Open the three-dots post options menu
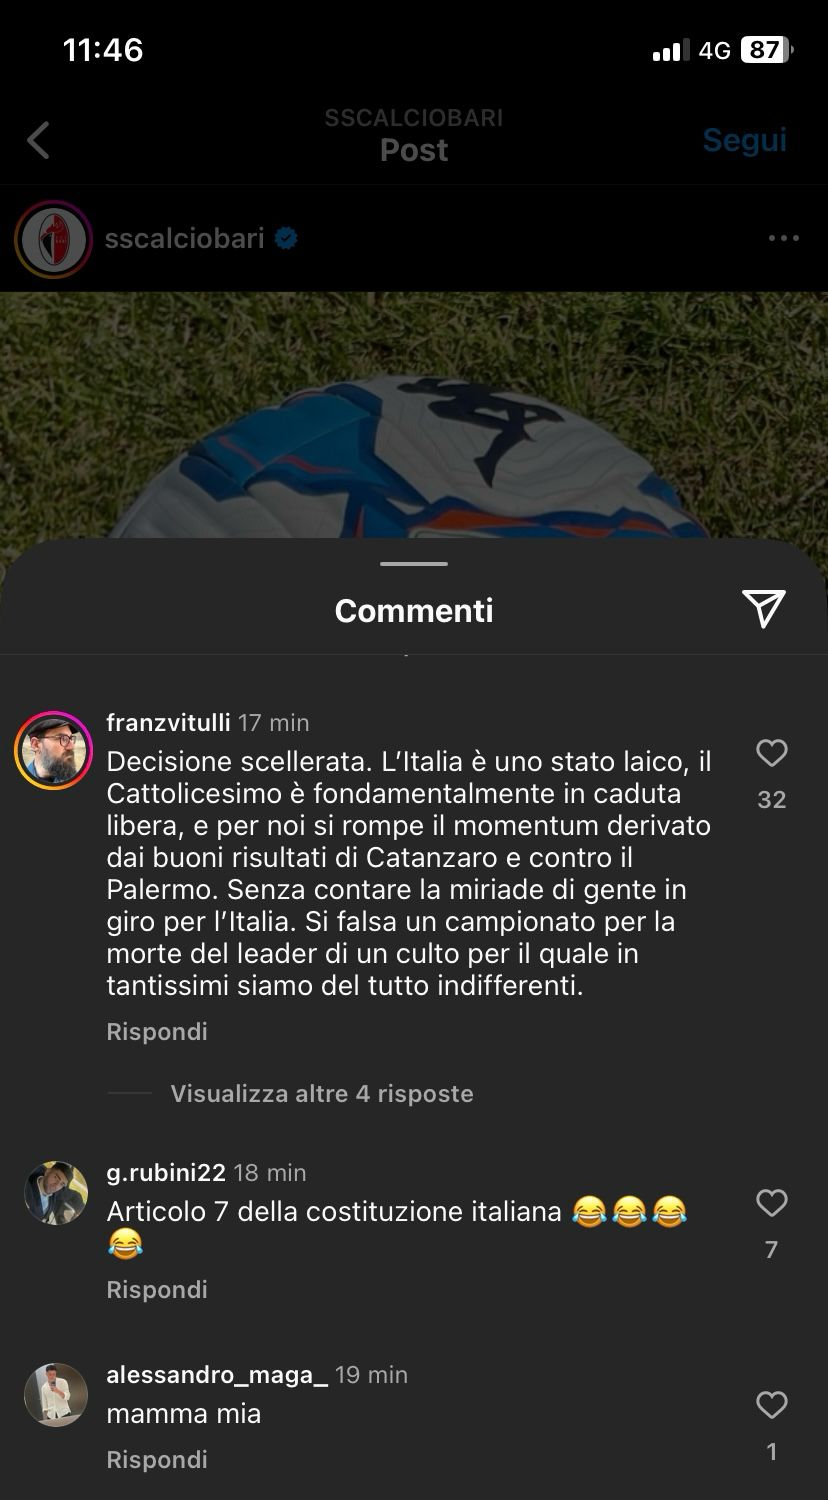This screenshot has height=1500, width=828. 783,238
